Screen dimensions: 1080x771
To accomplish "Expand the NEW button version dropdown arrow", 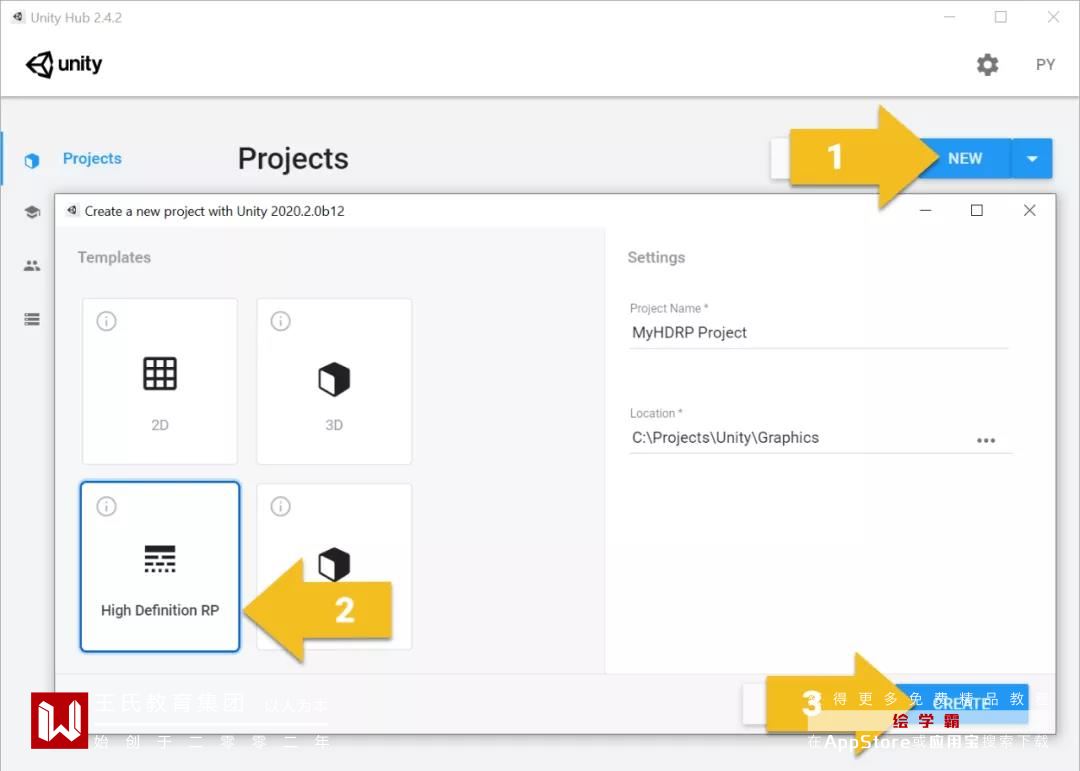I will tap(1032, 158).
